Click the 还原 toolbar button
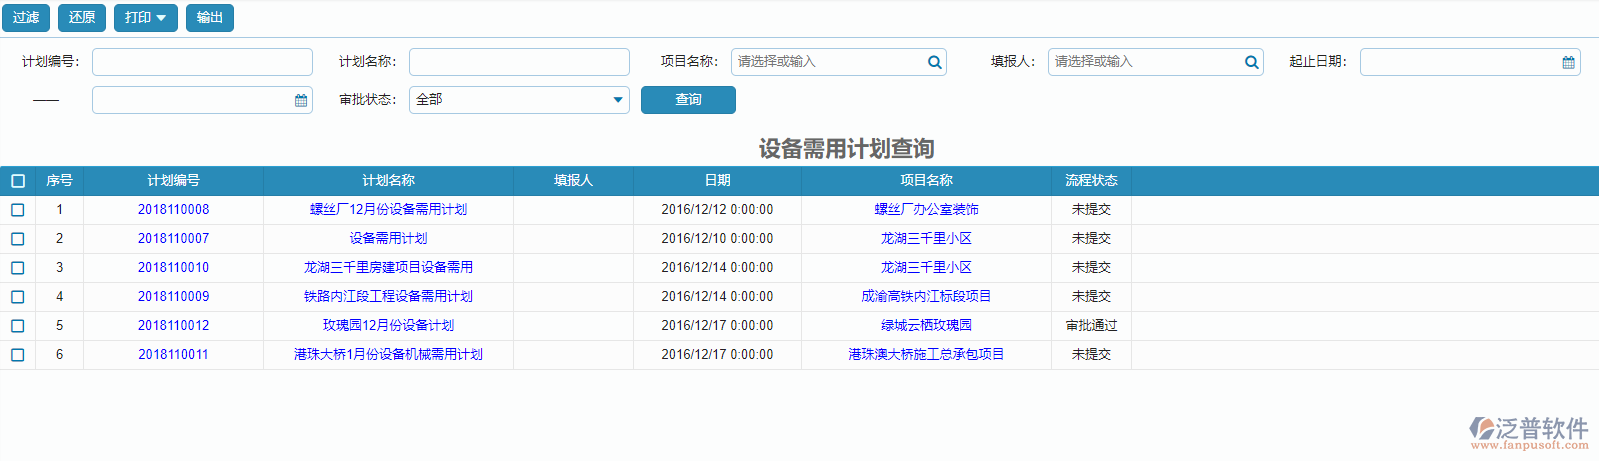 click(x=82, y=18)
